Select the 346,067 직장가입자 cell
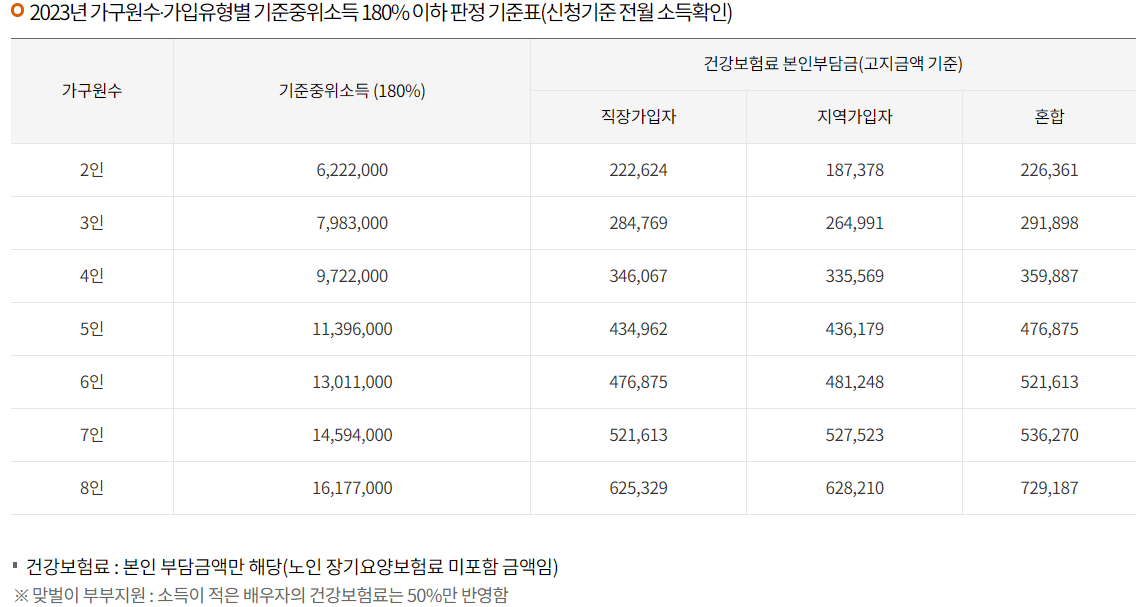The image size is (1147, 607). [x=639, y=276]
